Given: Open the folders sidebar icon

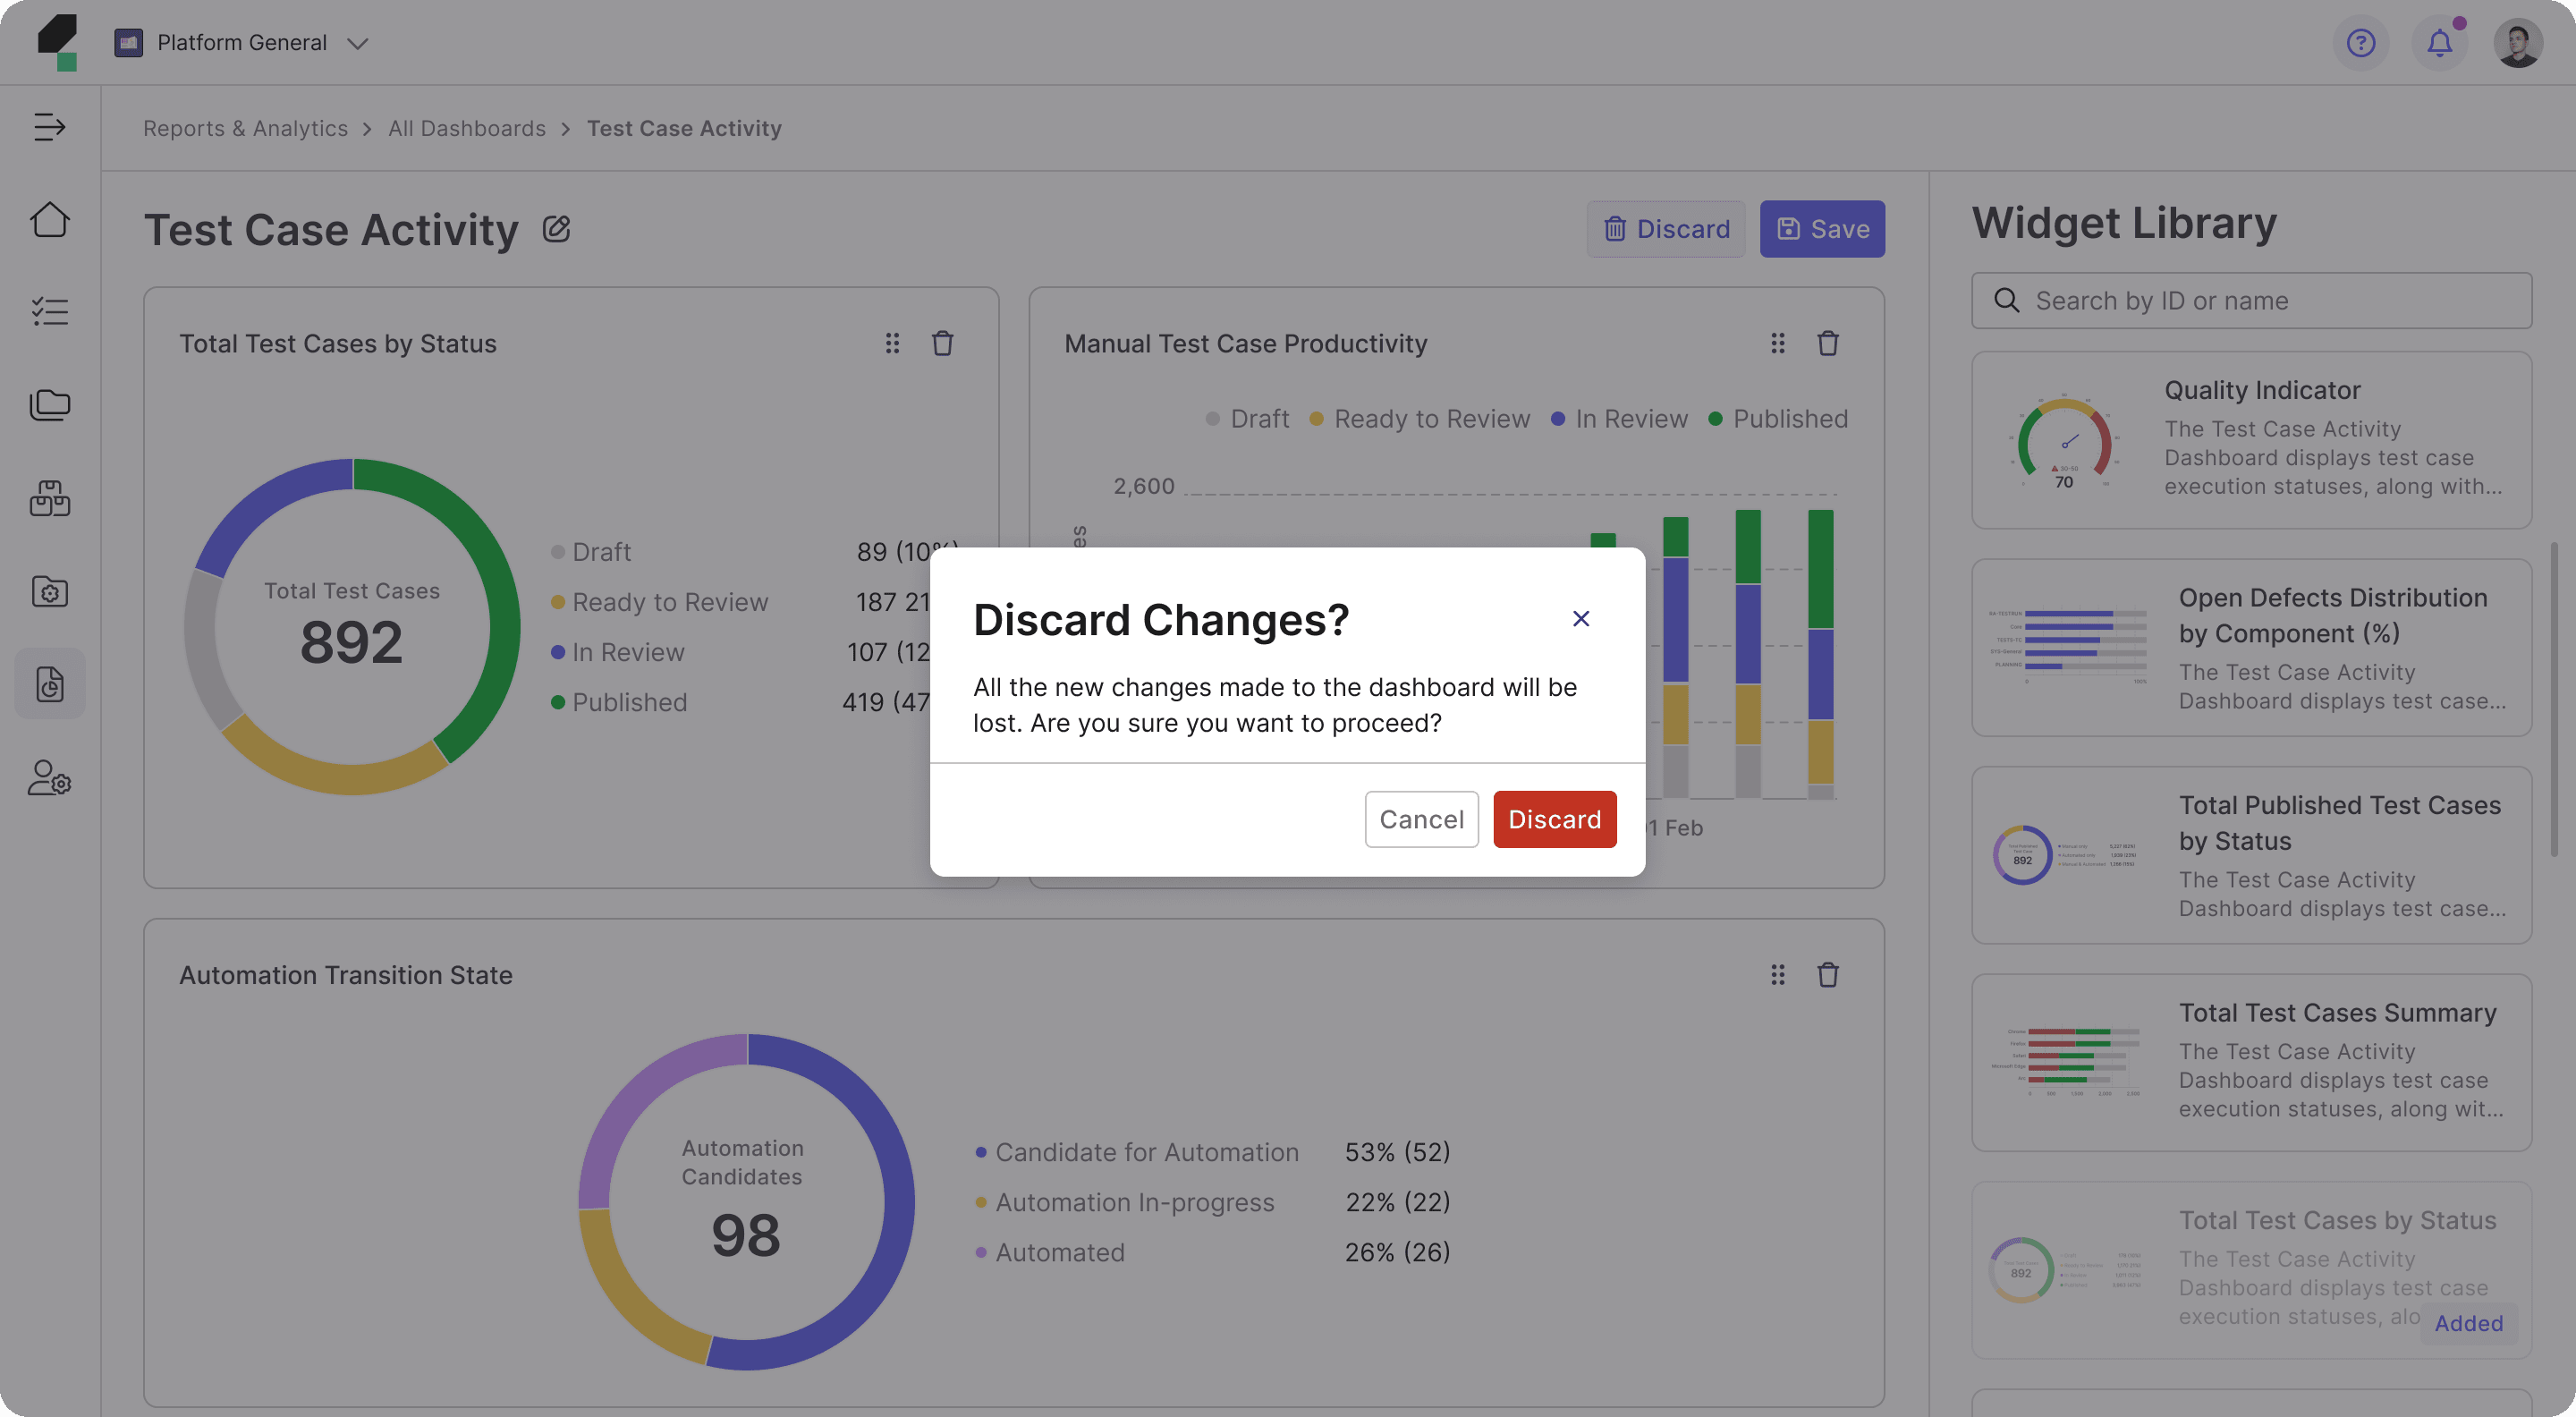Looking at the screenshot, I should click(x=49, y=405).
